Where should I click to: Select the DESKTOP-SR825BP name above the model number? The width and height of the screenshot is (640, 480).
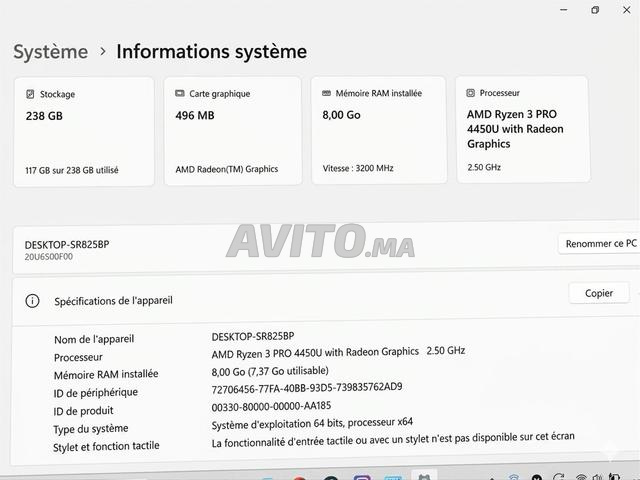67,244
